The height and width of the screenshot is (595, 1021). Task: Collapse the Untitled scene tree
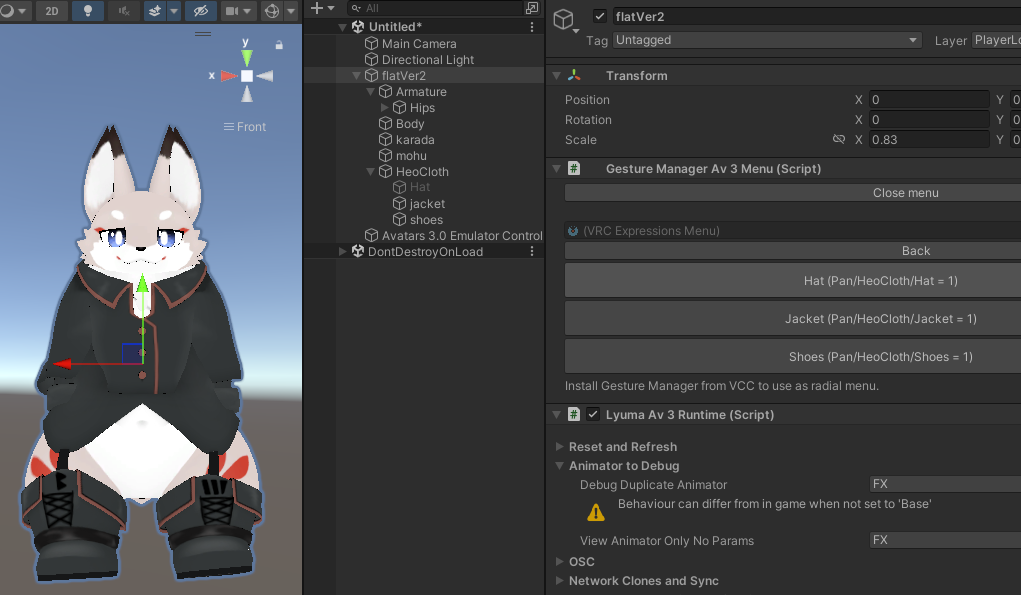coord(343,27)
